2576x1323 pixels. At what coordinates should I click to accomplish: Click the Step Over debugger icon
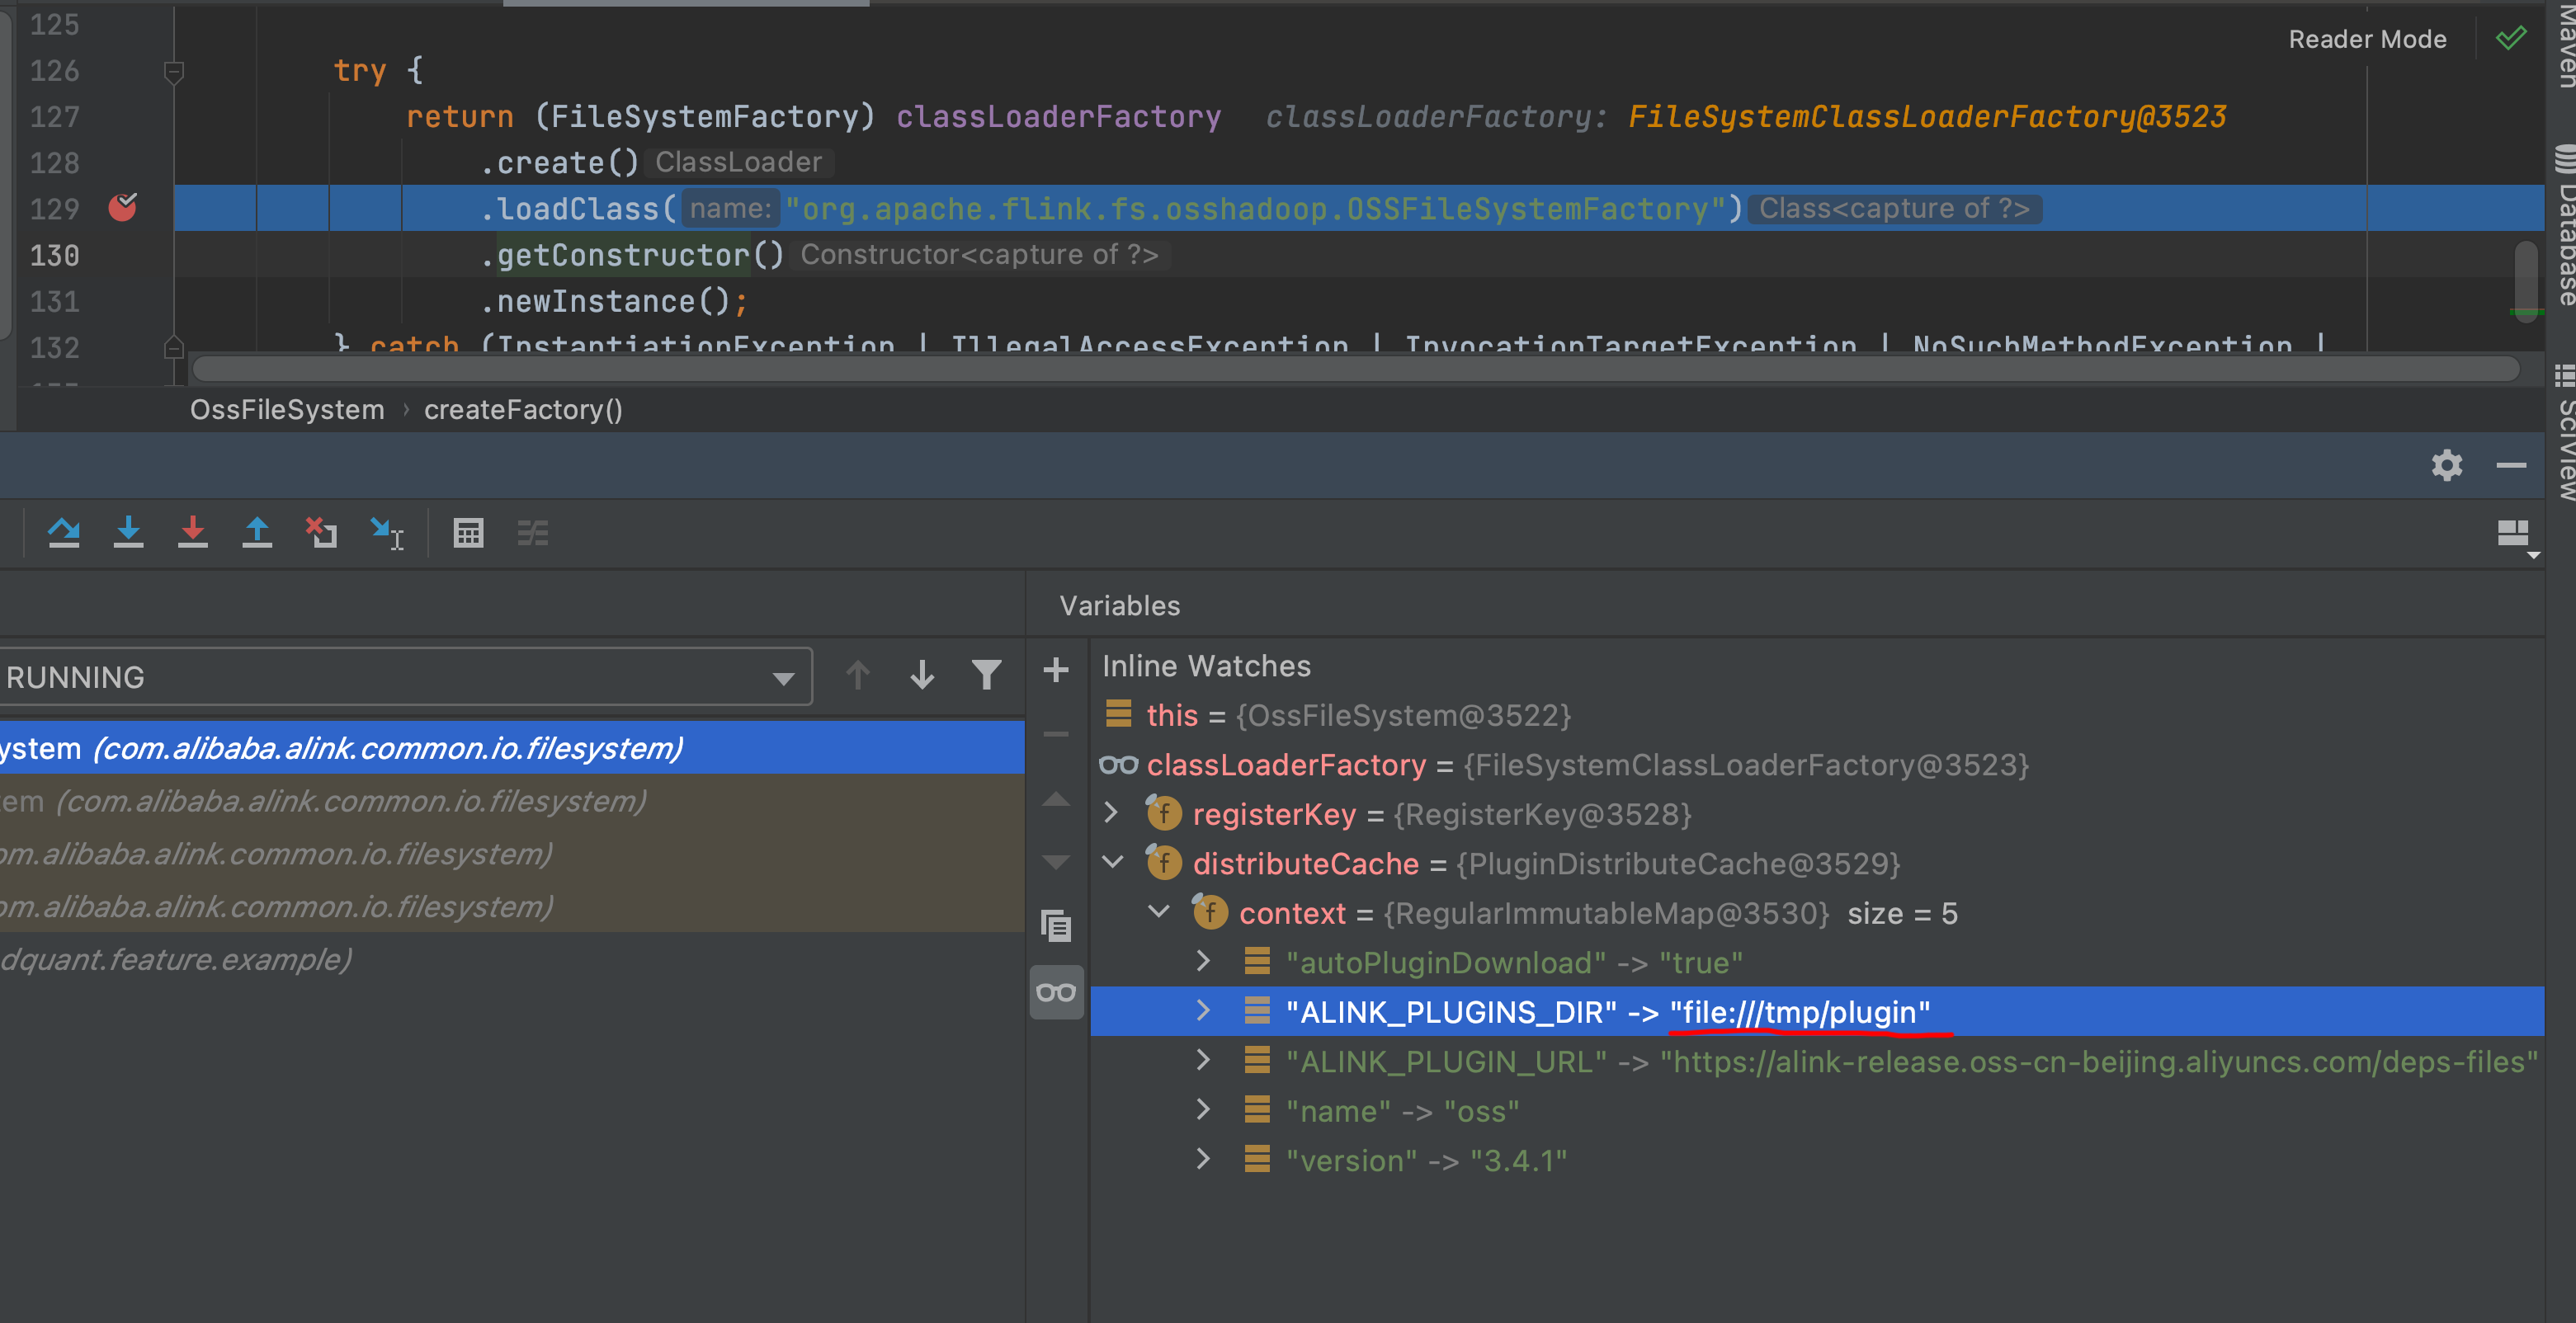(64, 532)
